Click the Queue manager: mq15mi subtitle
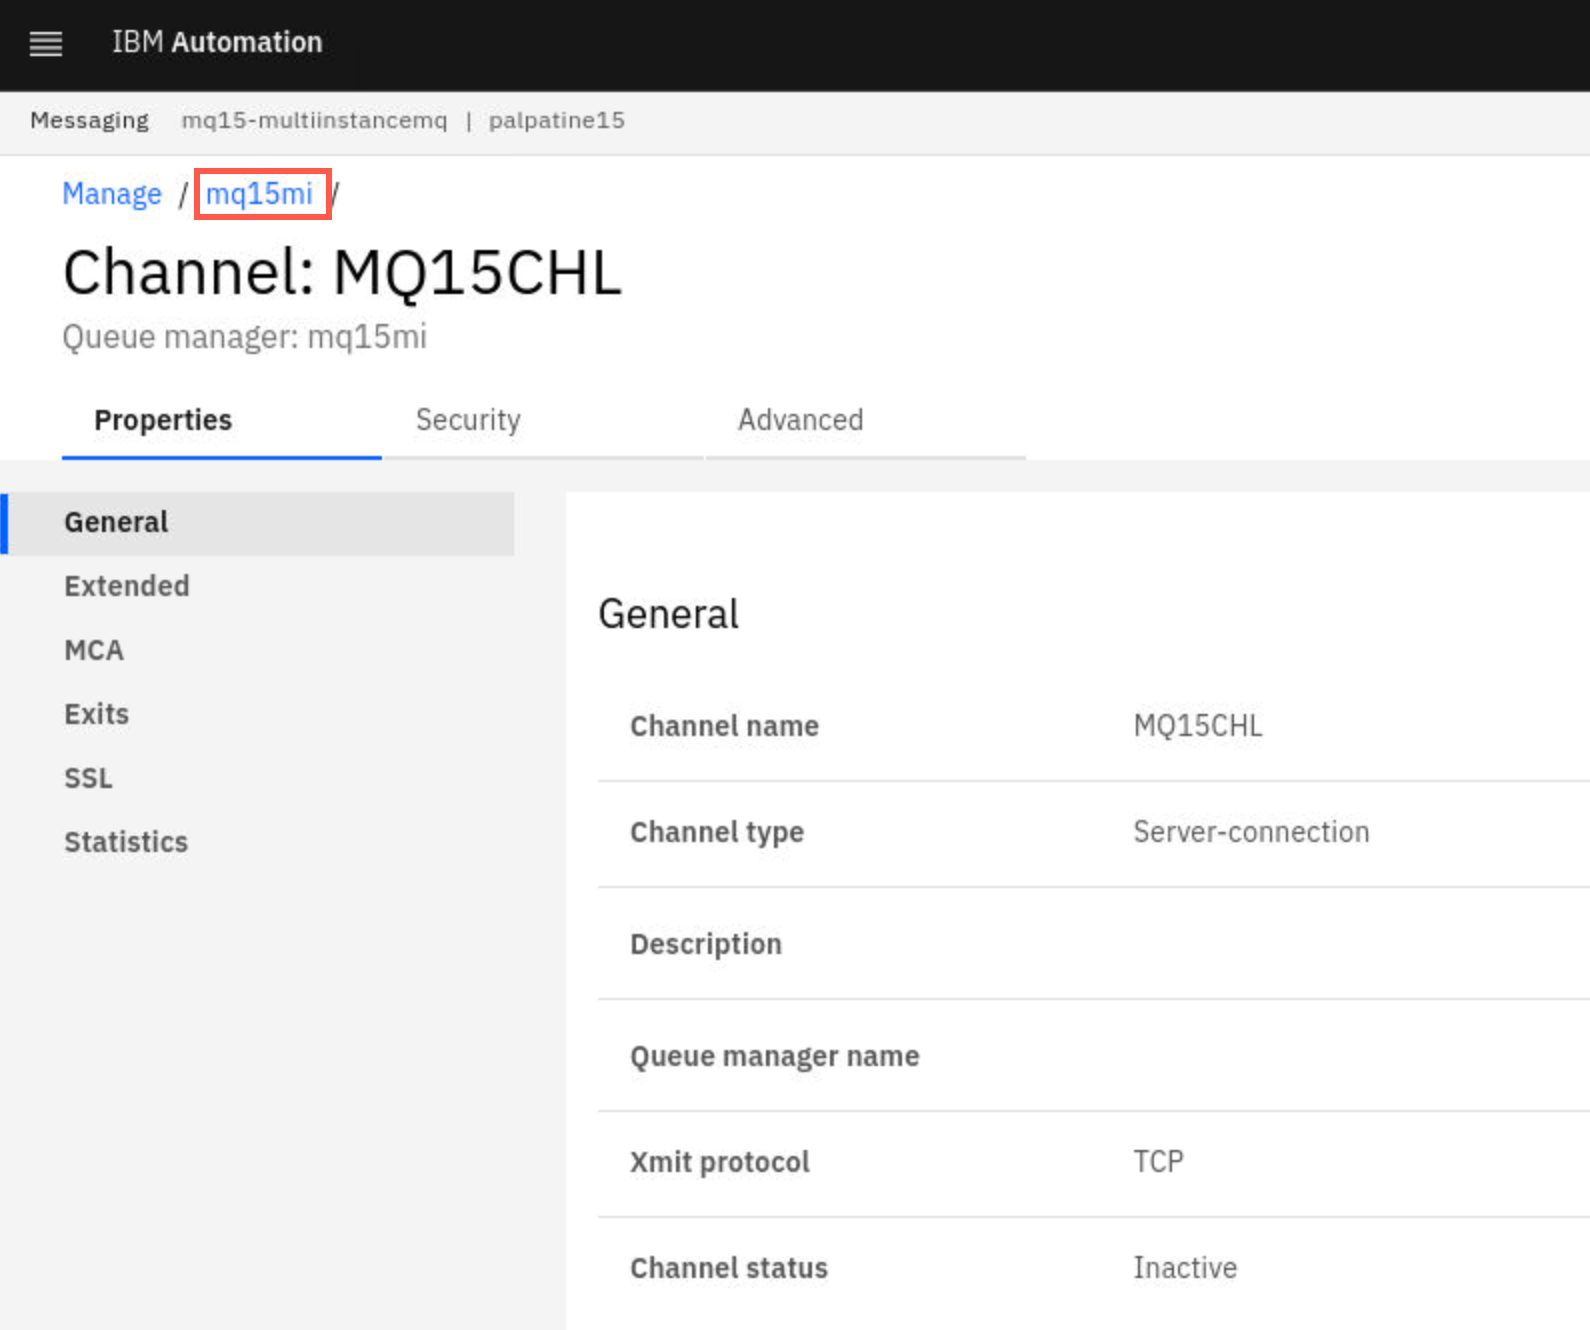Screen dimensions: 1590x1330 pos(245,337)
